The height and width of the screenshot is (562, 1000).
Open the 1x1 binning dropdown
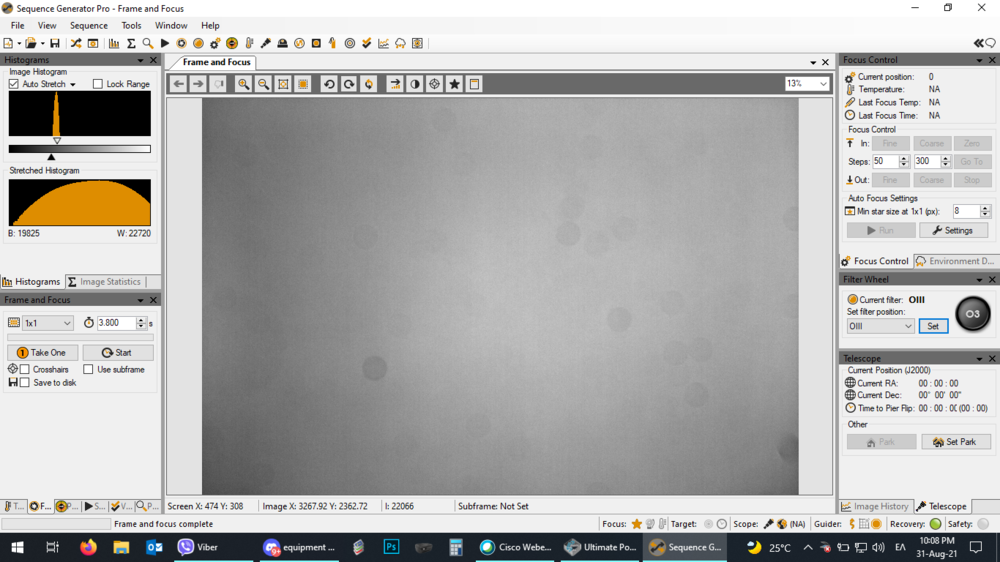coord(48,323)
